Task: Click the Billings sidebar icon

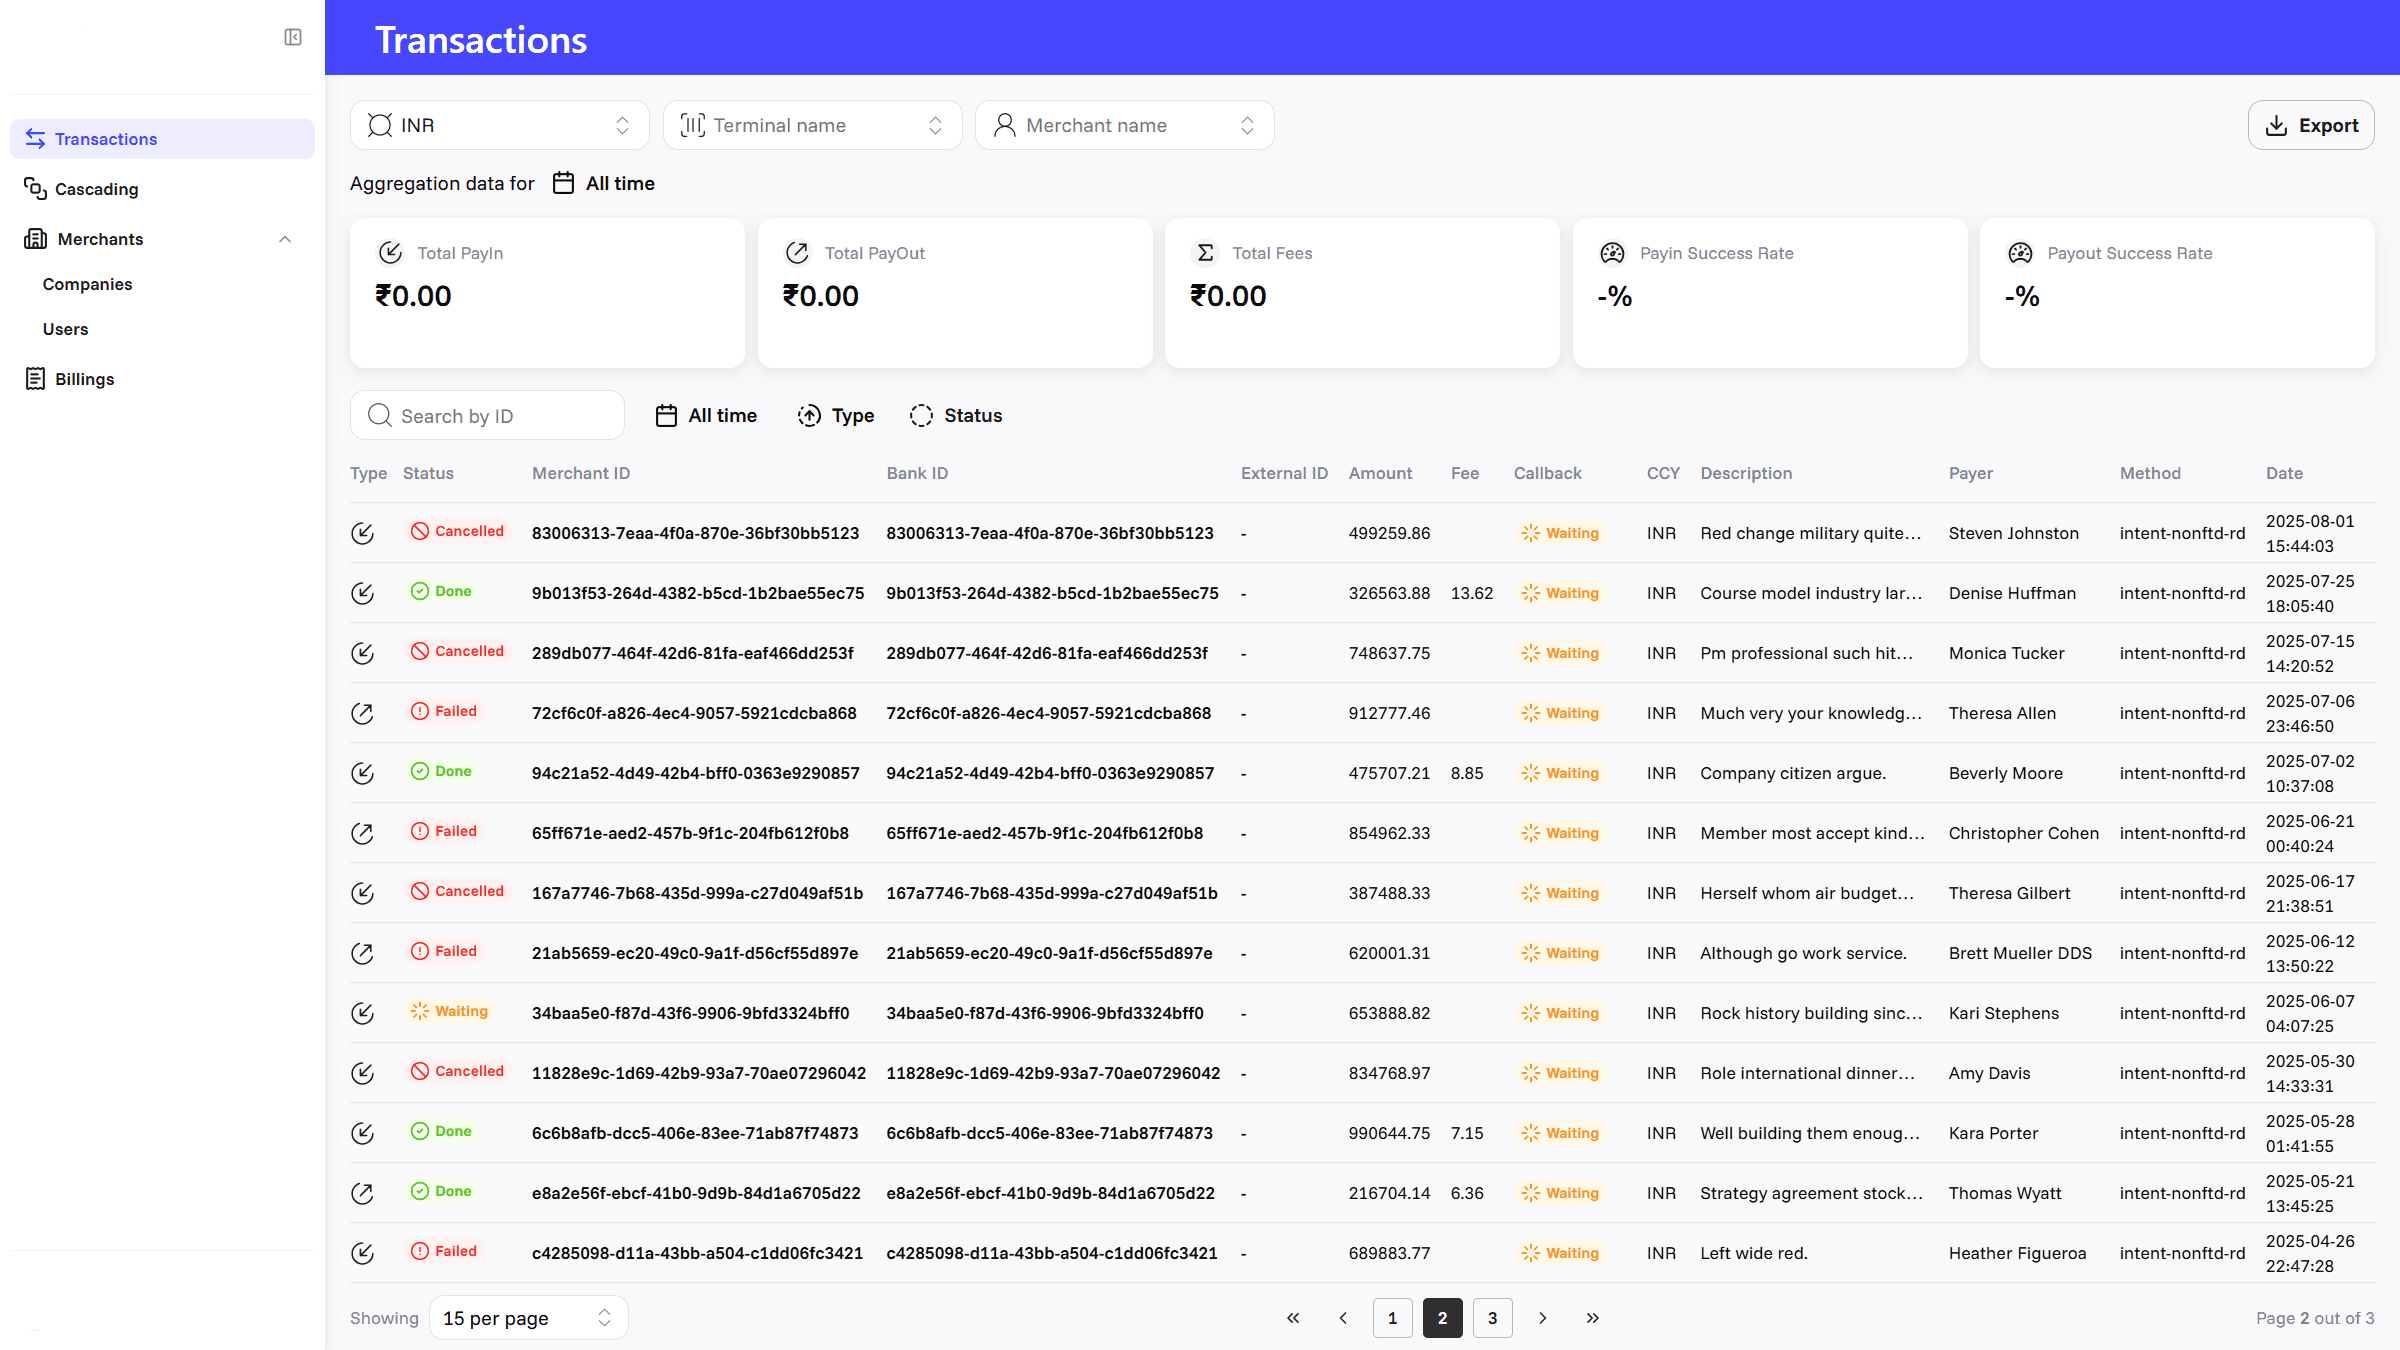Action: click(x=35, y=379)
